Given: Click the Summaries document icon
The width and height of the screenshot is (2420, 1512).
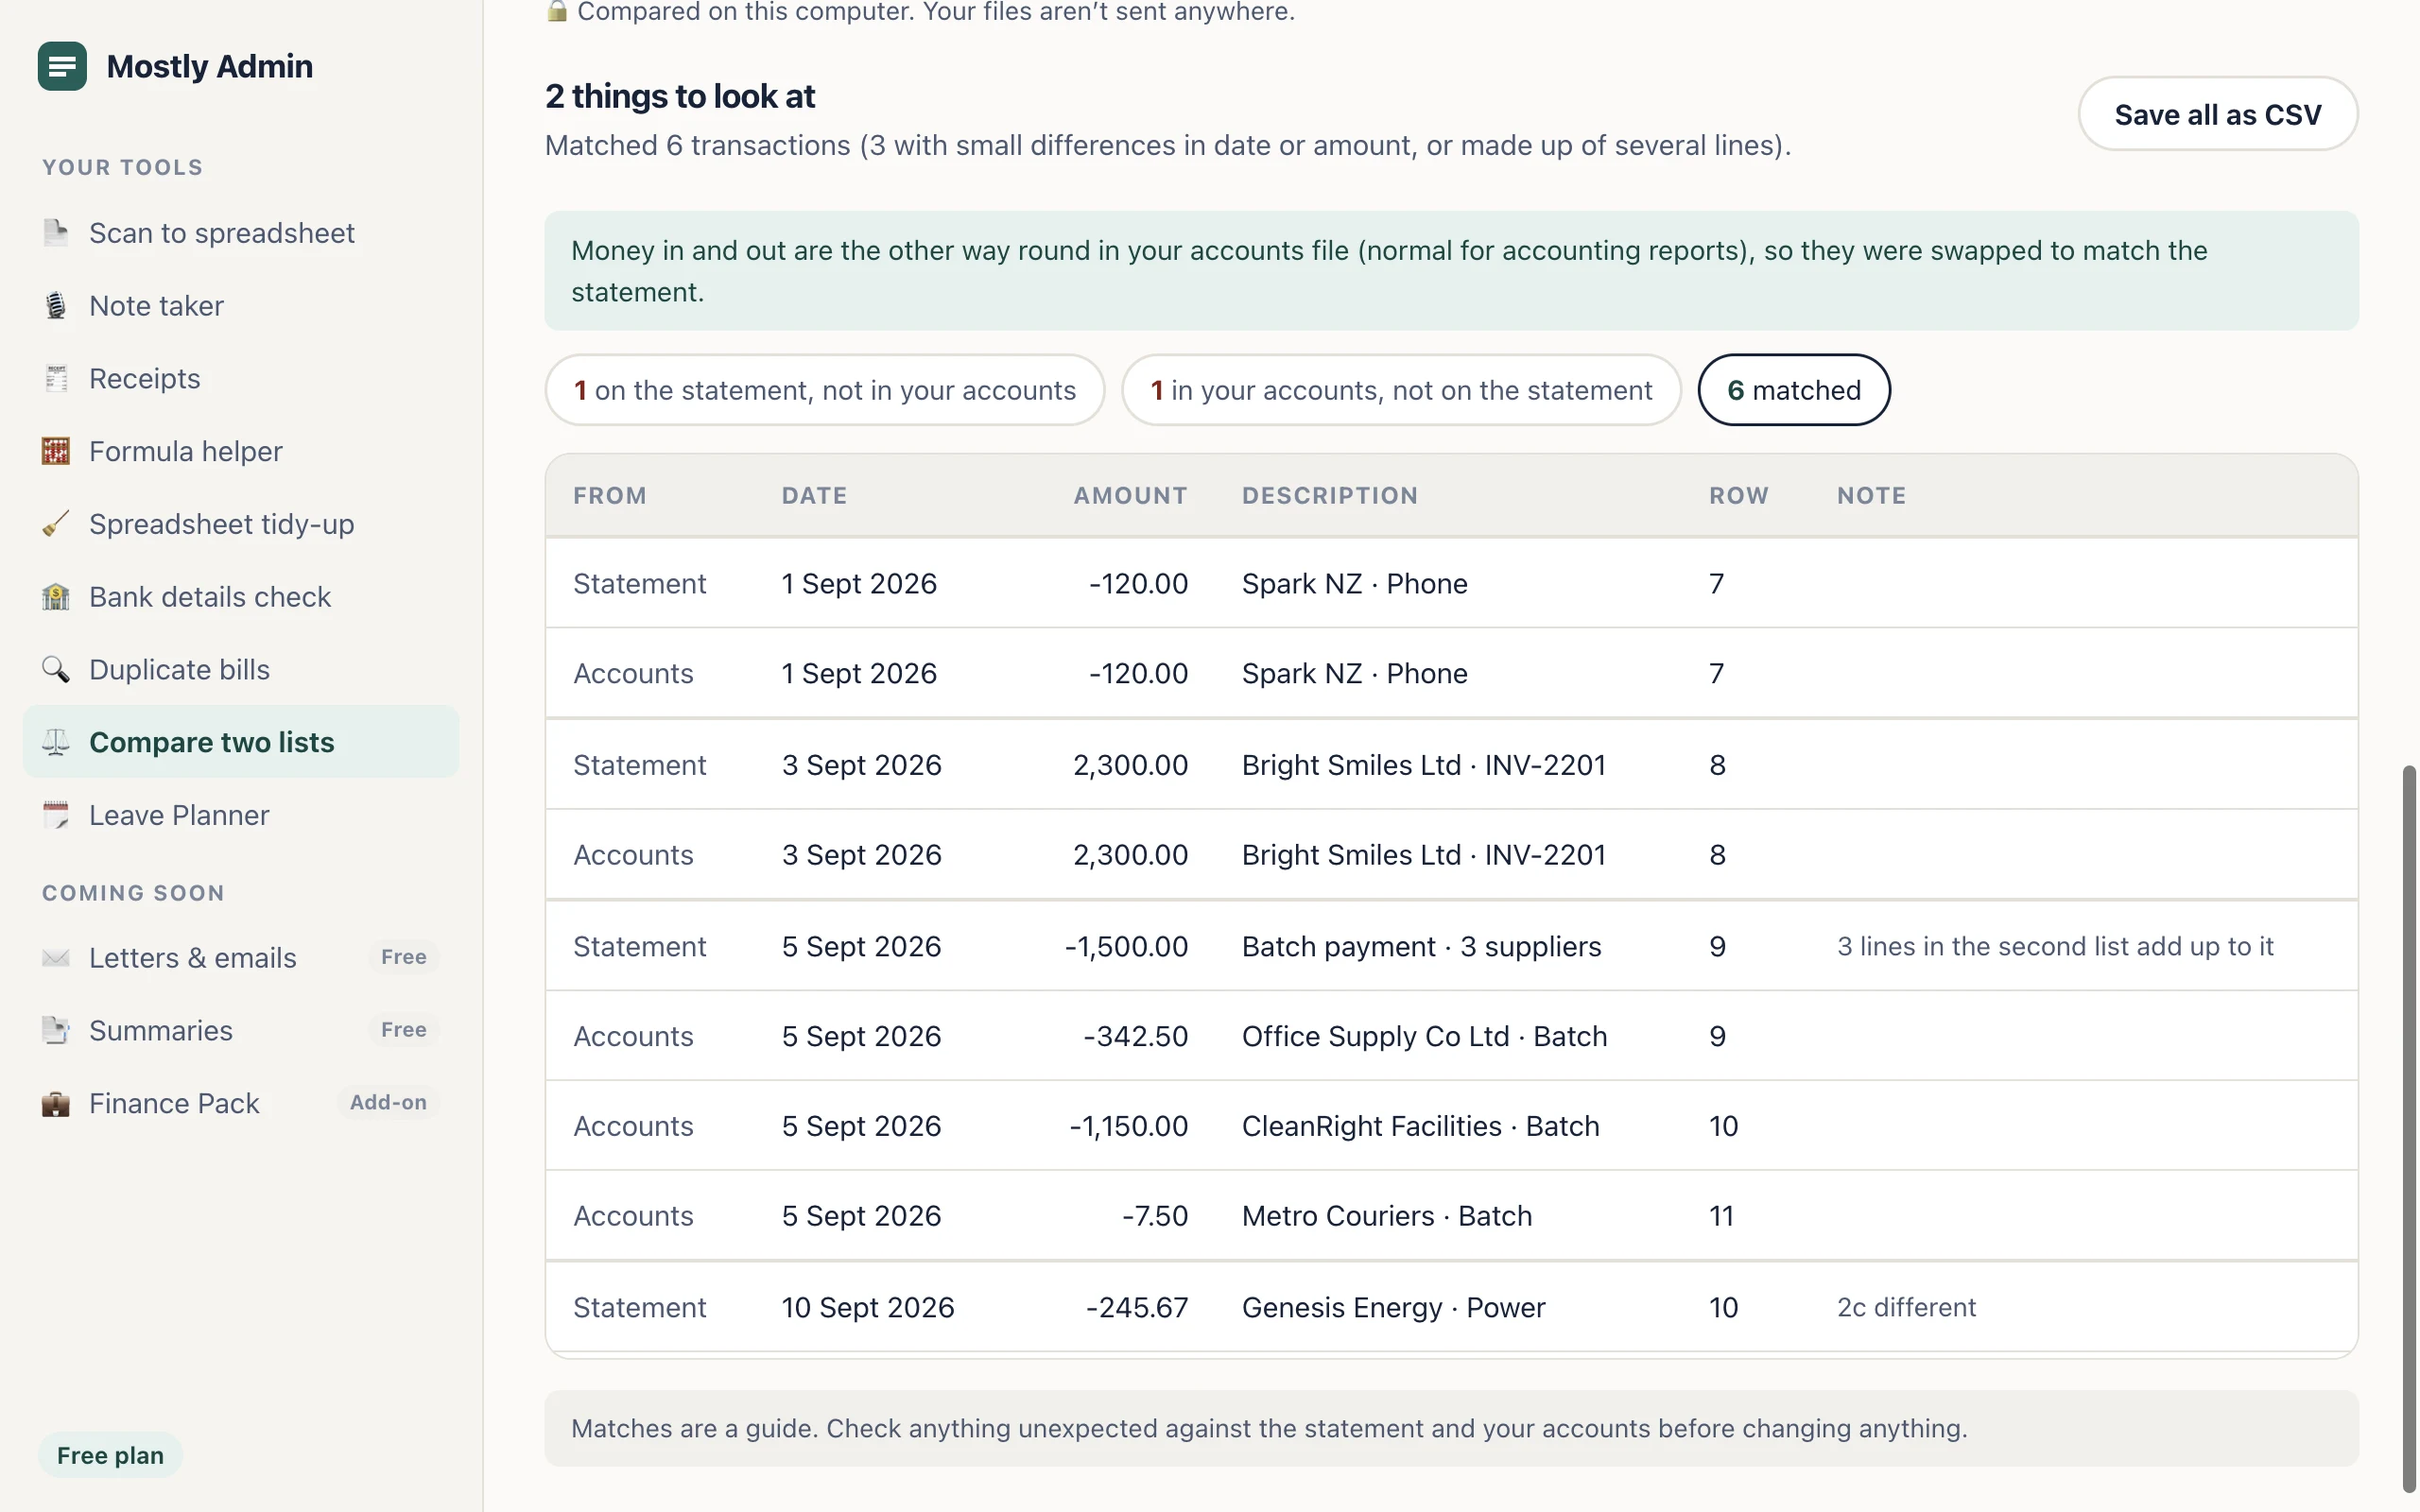Looking at the screenshot, I should [x=56, y=1031].
